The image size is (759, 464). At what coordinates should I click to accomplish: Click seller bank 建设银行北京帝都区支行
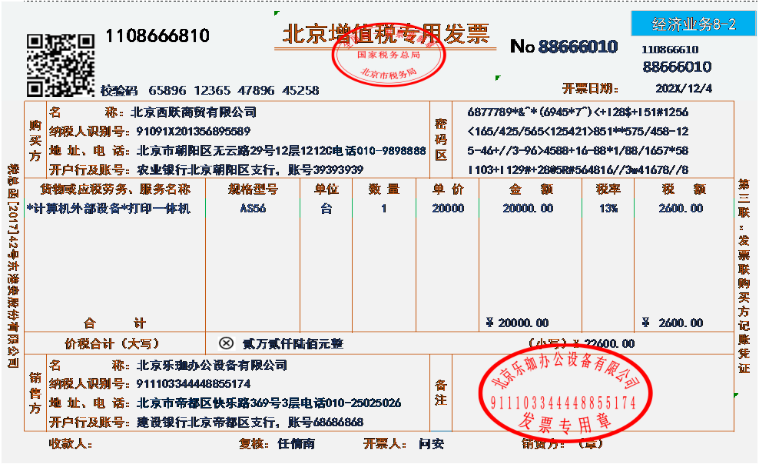[208, 422]
